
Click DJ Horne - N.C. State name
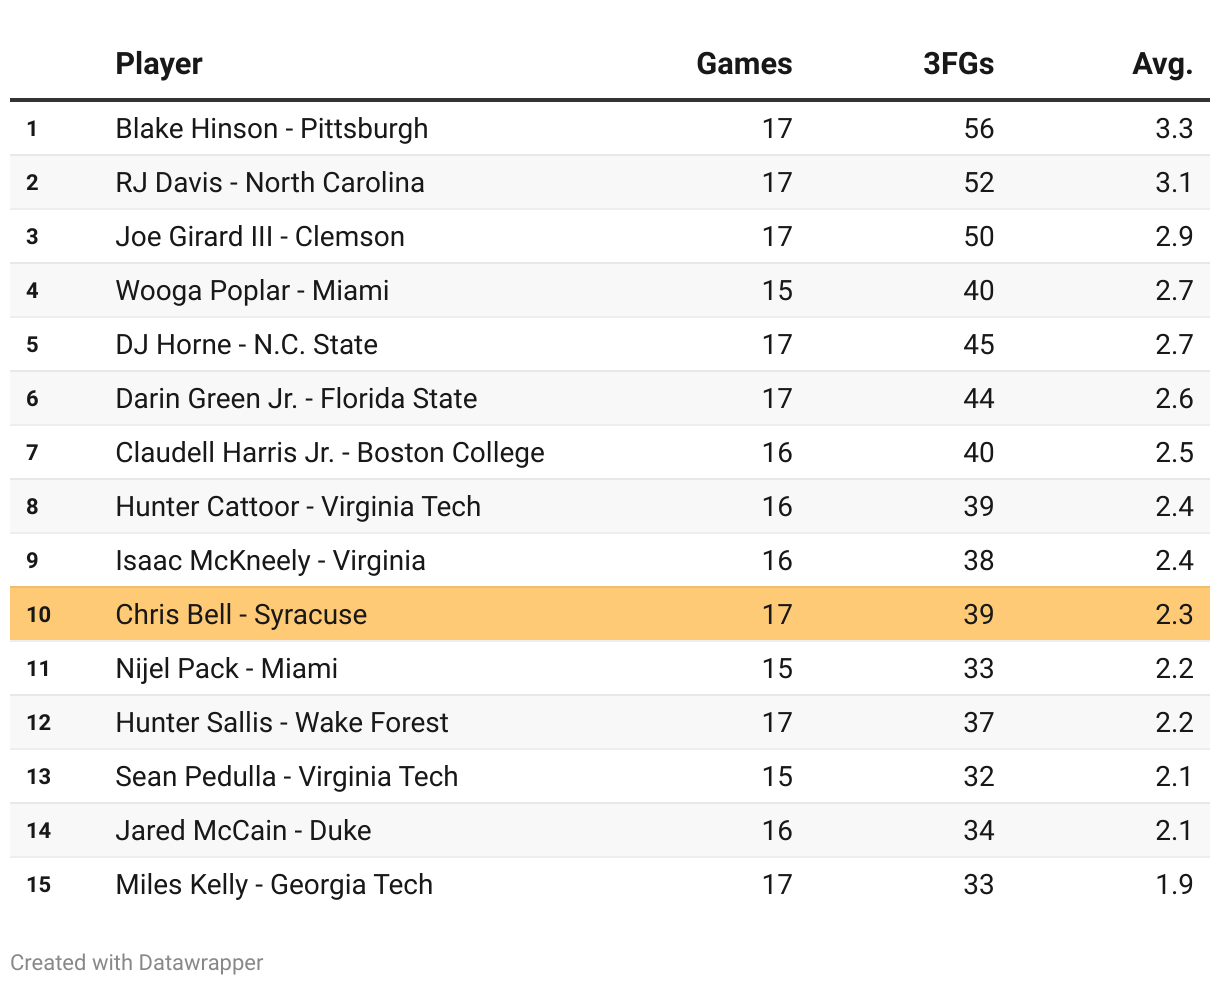point(246,345)
